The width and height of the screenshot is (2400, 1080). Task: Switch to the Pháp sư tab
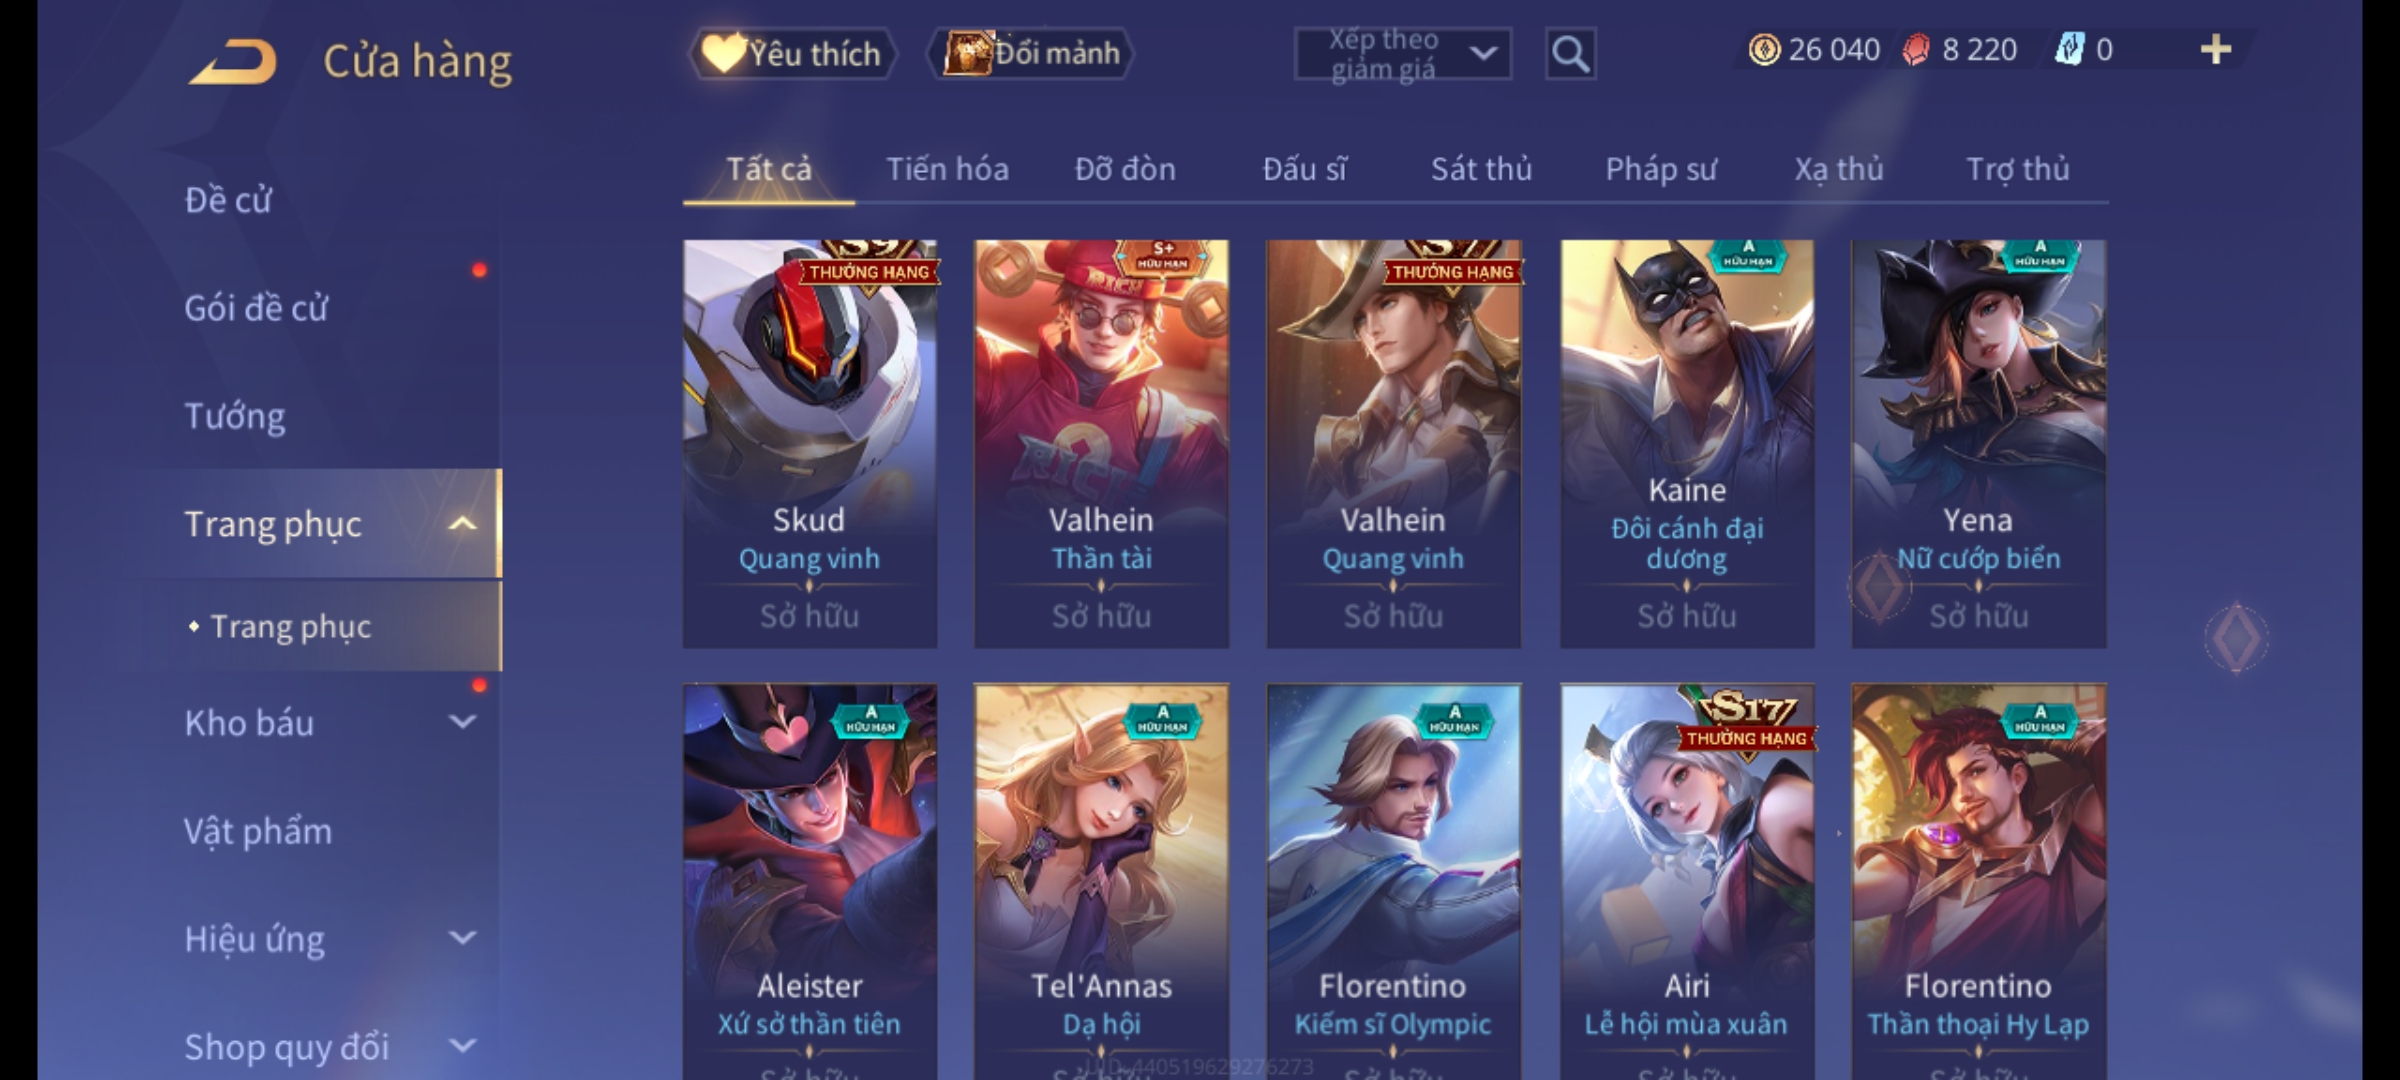pyautogui.click(x=1660, y=169)
